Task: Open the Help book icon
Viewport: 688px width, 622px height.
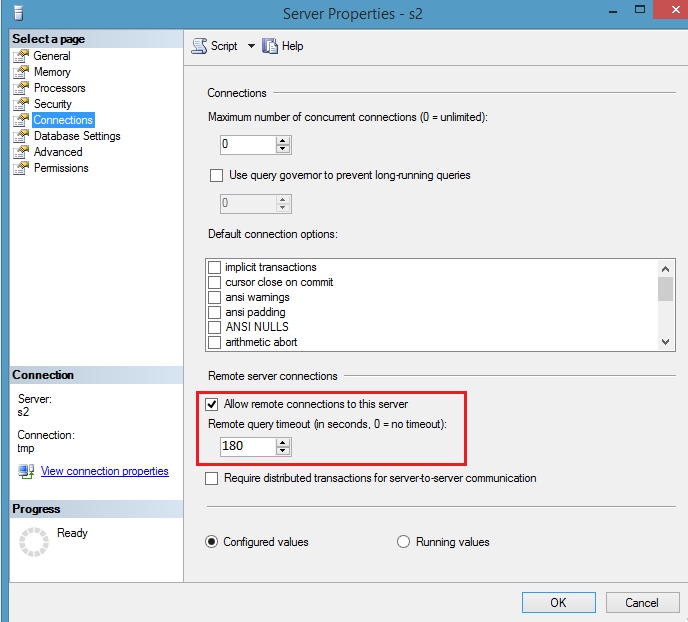Action: point(270,46)
